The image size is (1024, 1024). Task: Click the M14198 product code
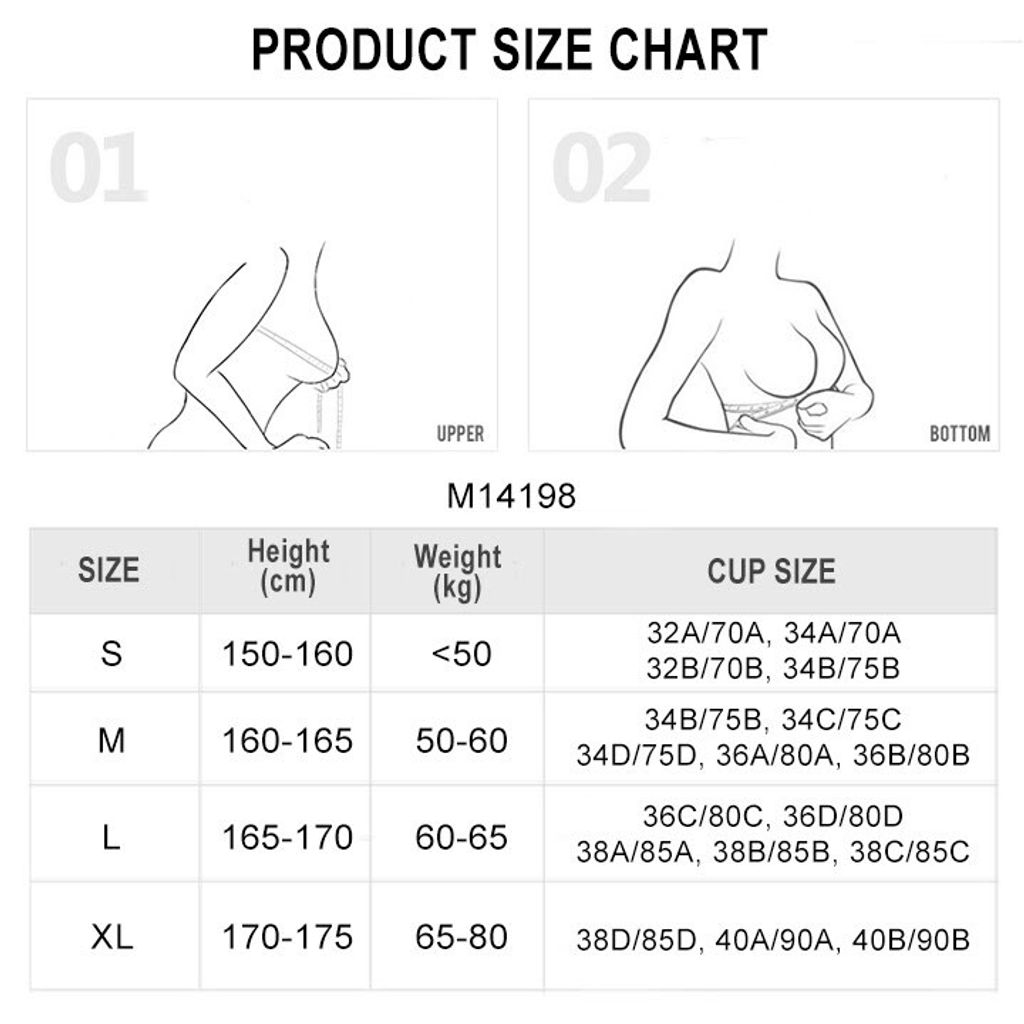pos(511,496)
